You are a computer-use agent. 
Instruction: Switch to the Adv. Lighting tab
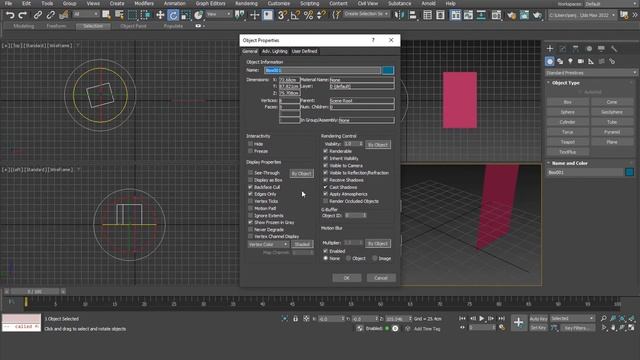[x=275, y=51]
